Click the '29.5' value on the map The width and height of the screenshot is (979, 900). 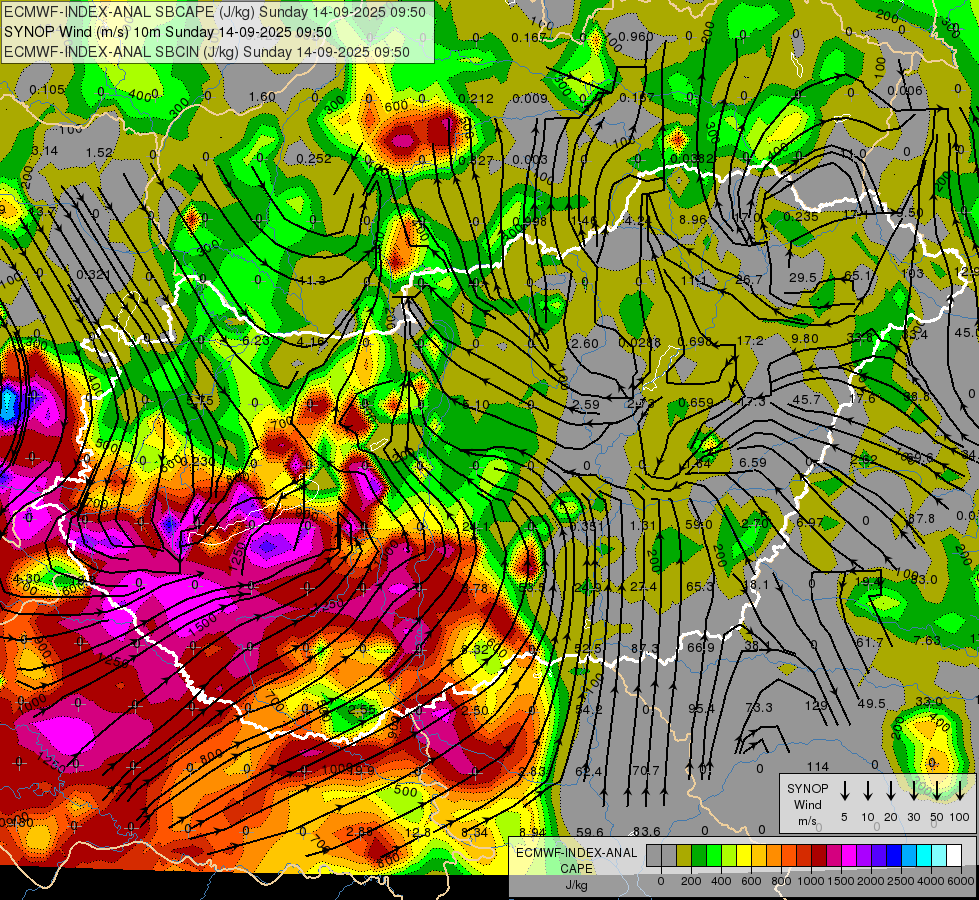803,277
